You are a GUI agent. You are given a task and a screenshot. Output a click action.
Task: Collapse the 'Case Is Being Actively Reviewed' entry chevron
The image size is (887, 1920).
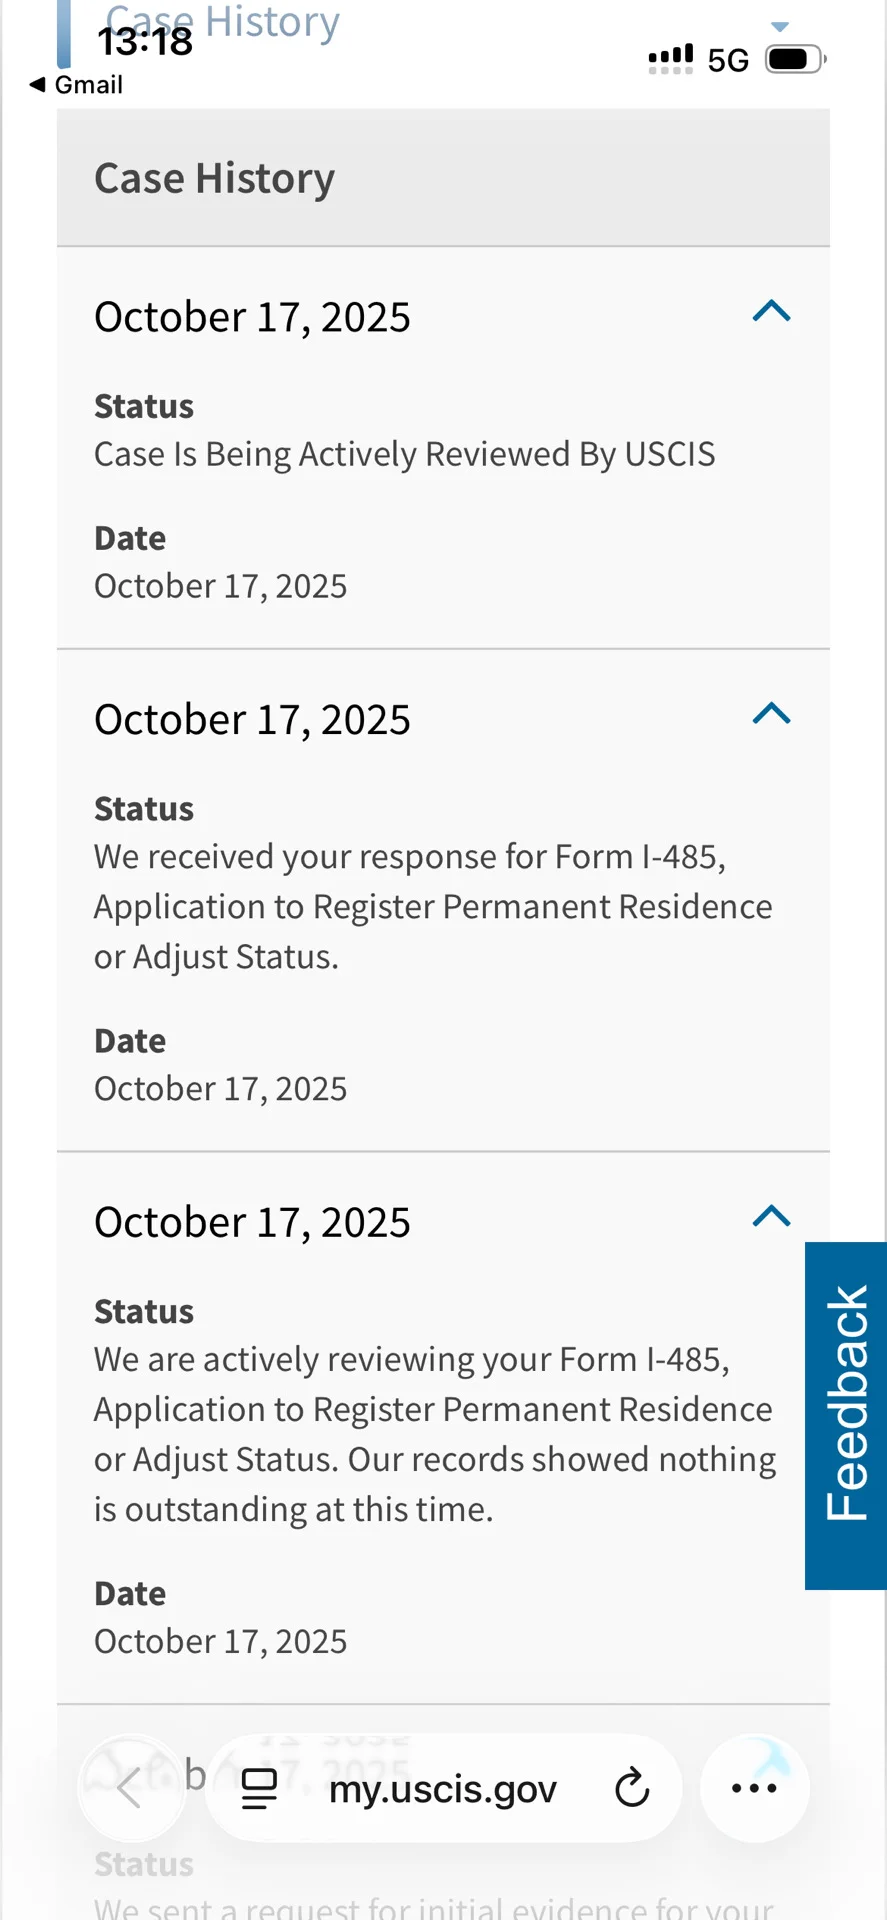[771, 312]
